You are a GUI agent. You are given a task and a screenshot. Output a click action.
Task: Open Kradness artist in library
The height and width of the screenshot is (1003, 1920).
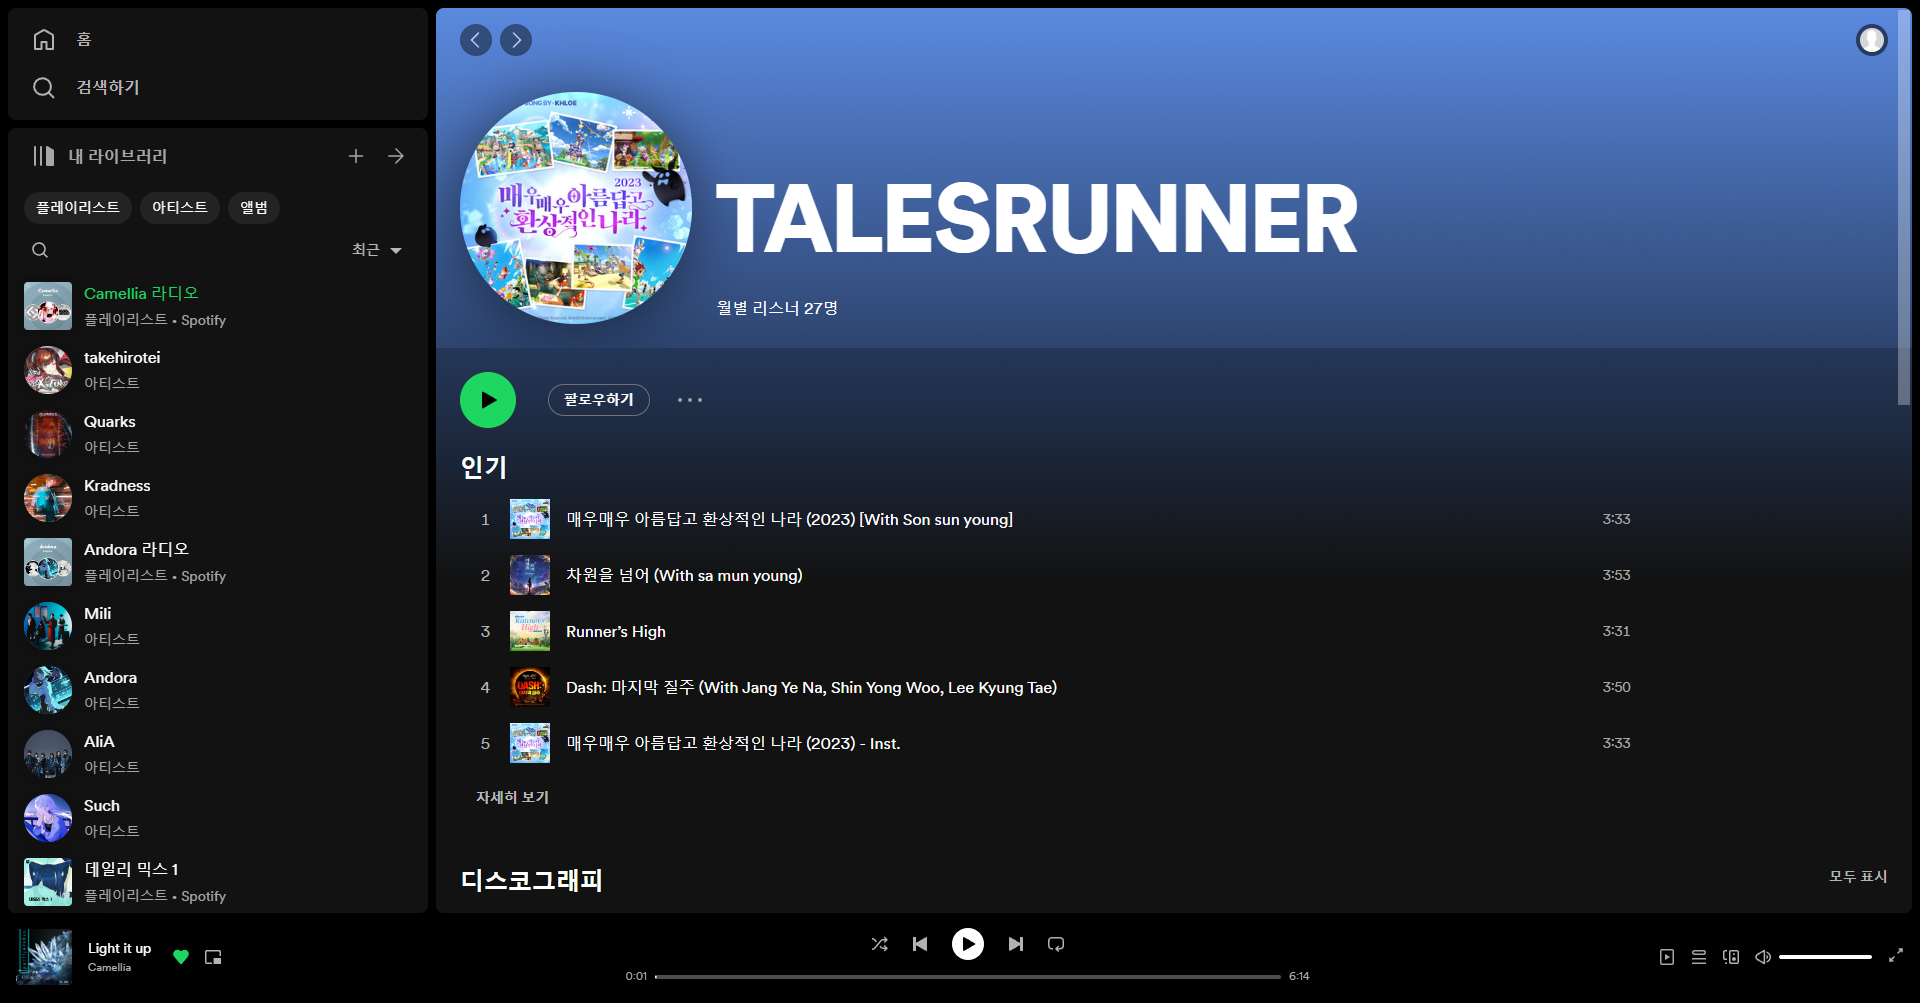pyautogui.click(x=218, y=498)
